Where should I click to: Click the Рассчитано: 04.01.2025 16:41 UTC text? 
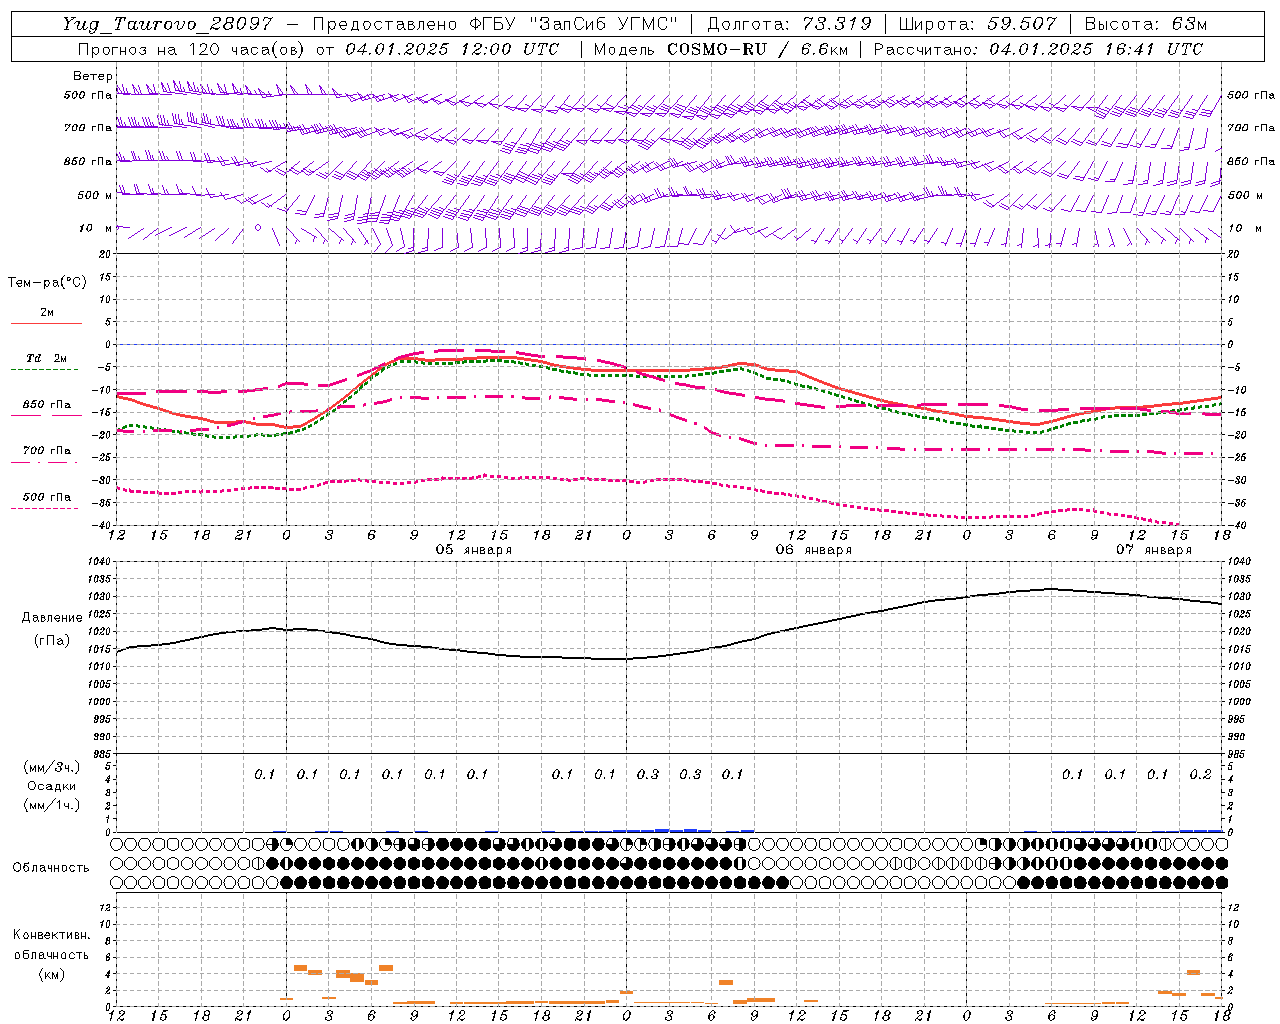(x=1038, y=49)
